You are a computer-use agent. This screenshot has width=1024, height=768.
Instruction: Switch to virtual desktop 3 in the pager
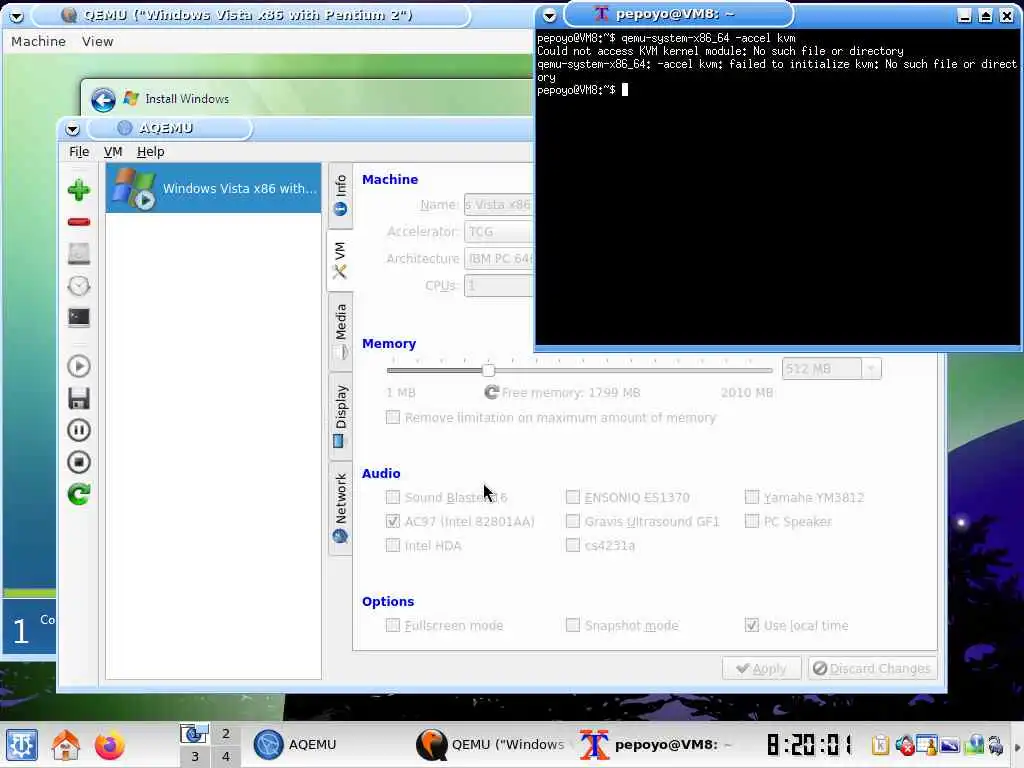tap(195, 756)
